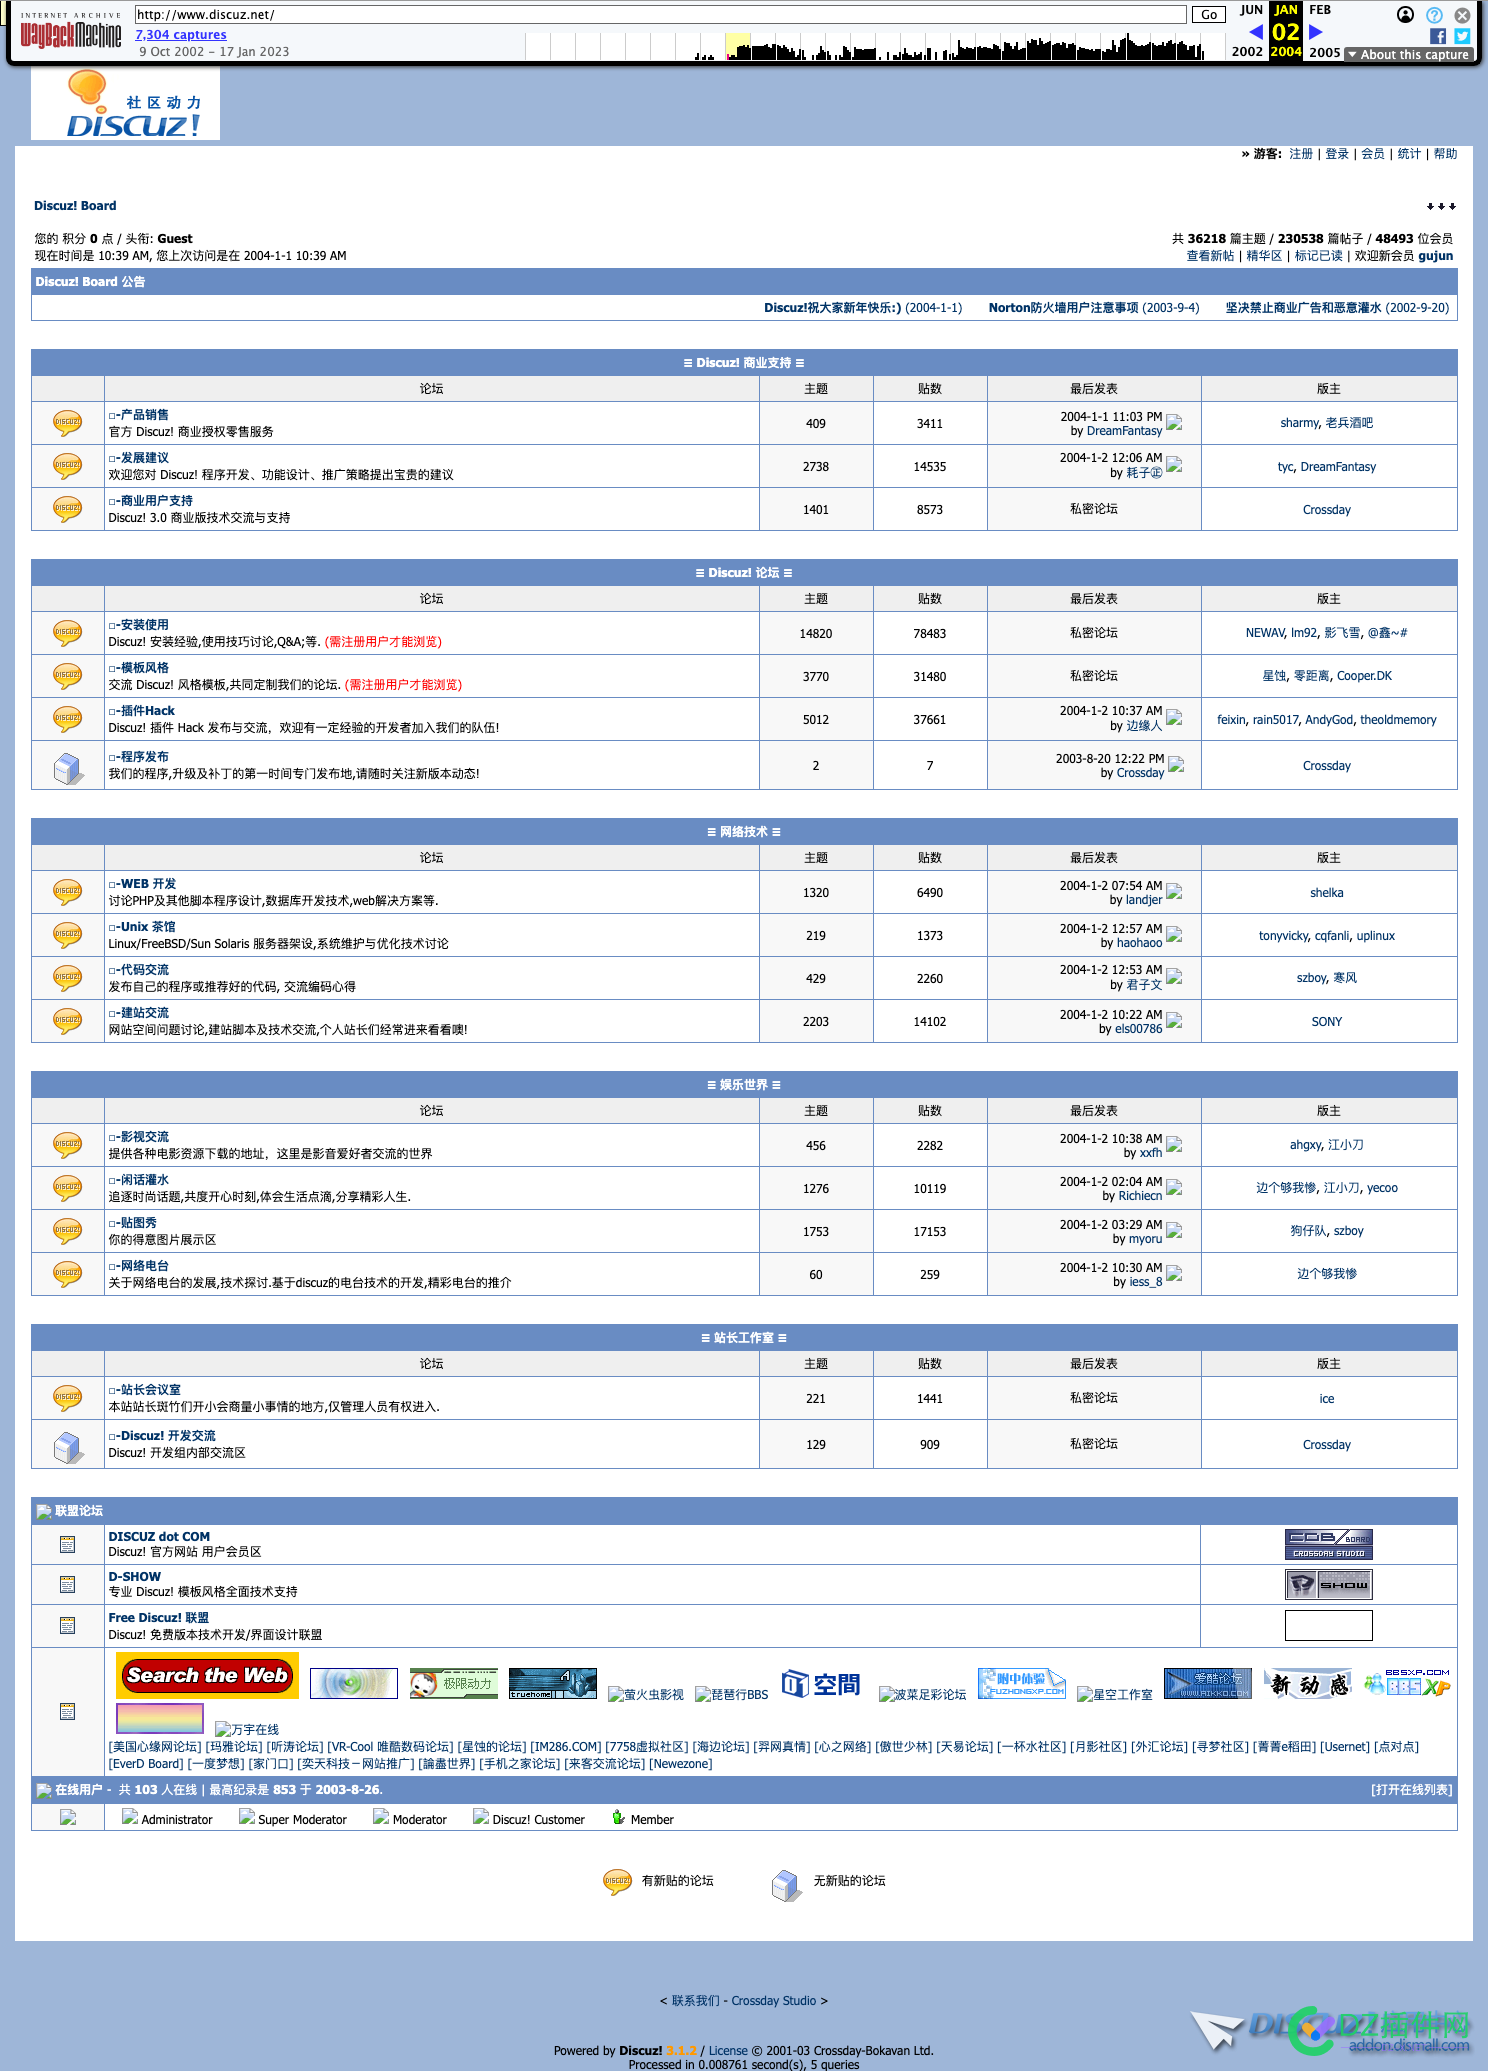Open Norton防火墙用户注意事项 announcement
This screenshot has height=2071, width=1488.
point(1063,308)
